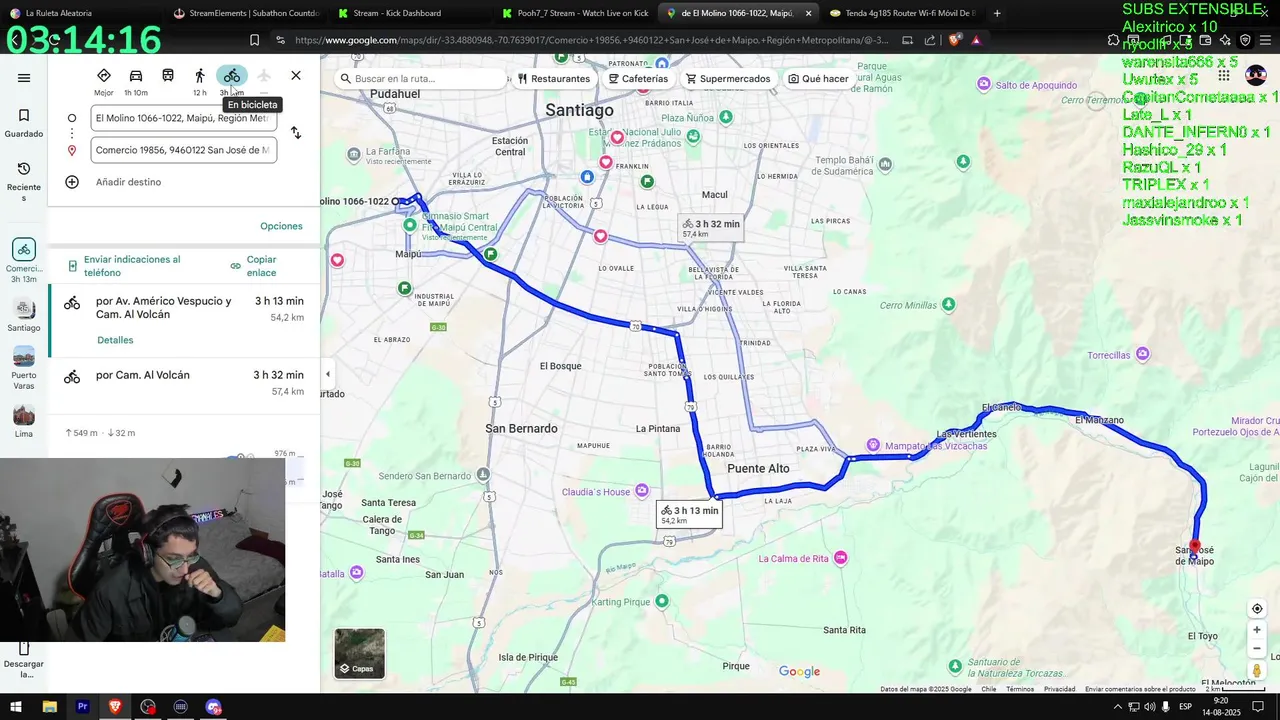Select the Mejor best travel mode icon
Image resolution: width=1280 pixels, height=720 pixels.
(x=104, y=76)
